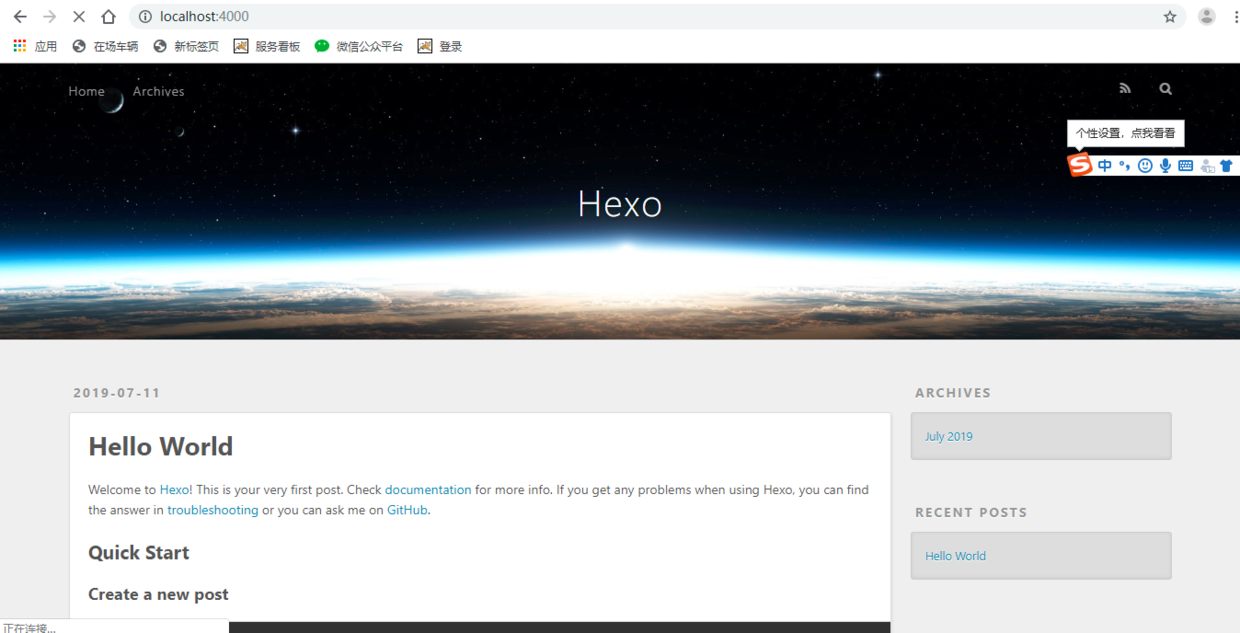Go to Home in the blog nav

(86, 91)
